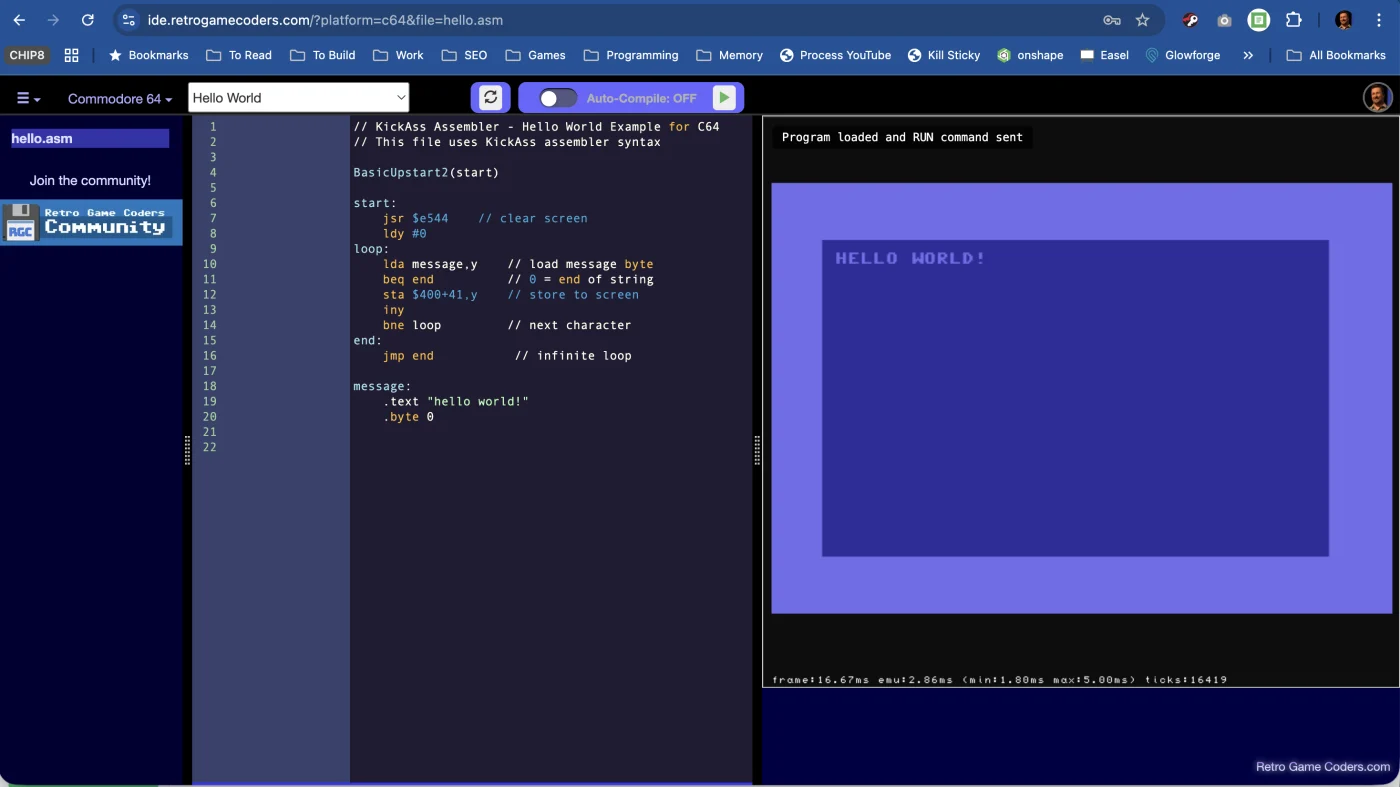
Task: Open the To Build bookmarks folder
Action: (x=322, y=55)
